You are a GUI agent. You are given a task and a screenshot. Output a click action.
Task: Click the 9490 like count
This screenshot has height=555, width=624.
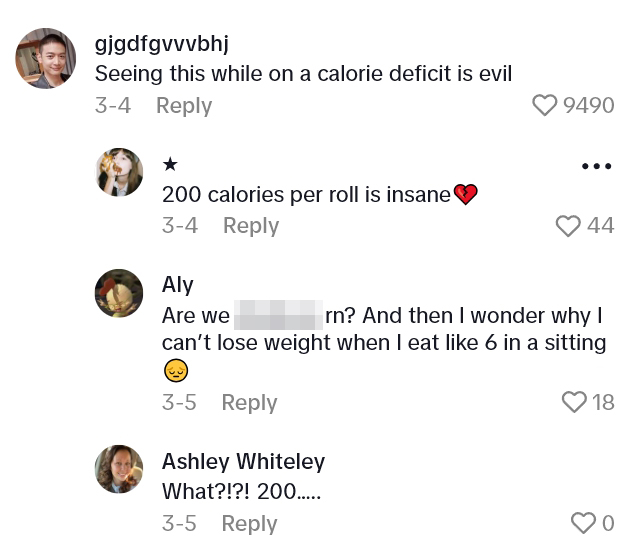tap(589, 106)
